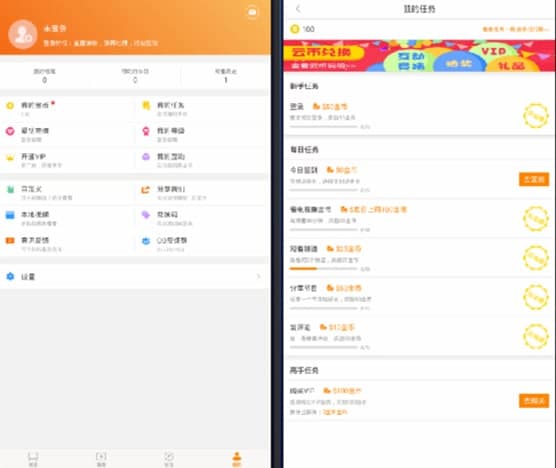
Task: Expand the 设置 row using its right chevron
Action: coord(258,276)
